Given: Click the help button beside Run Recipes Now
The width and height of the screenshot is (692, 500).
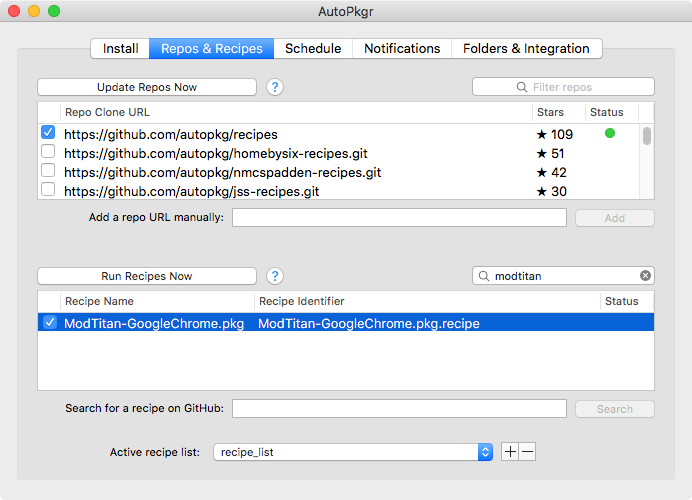Looking at the screenshot, I should 275,276.
